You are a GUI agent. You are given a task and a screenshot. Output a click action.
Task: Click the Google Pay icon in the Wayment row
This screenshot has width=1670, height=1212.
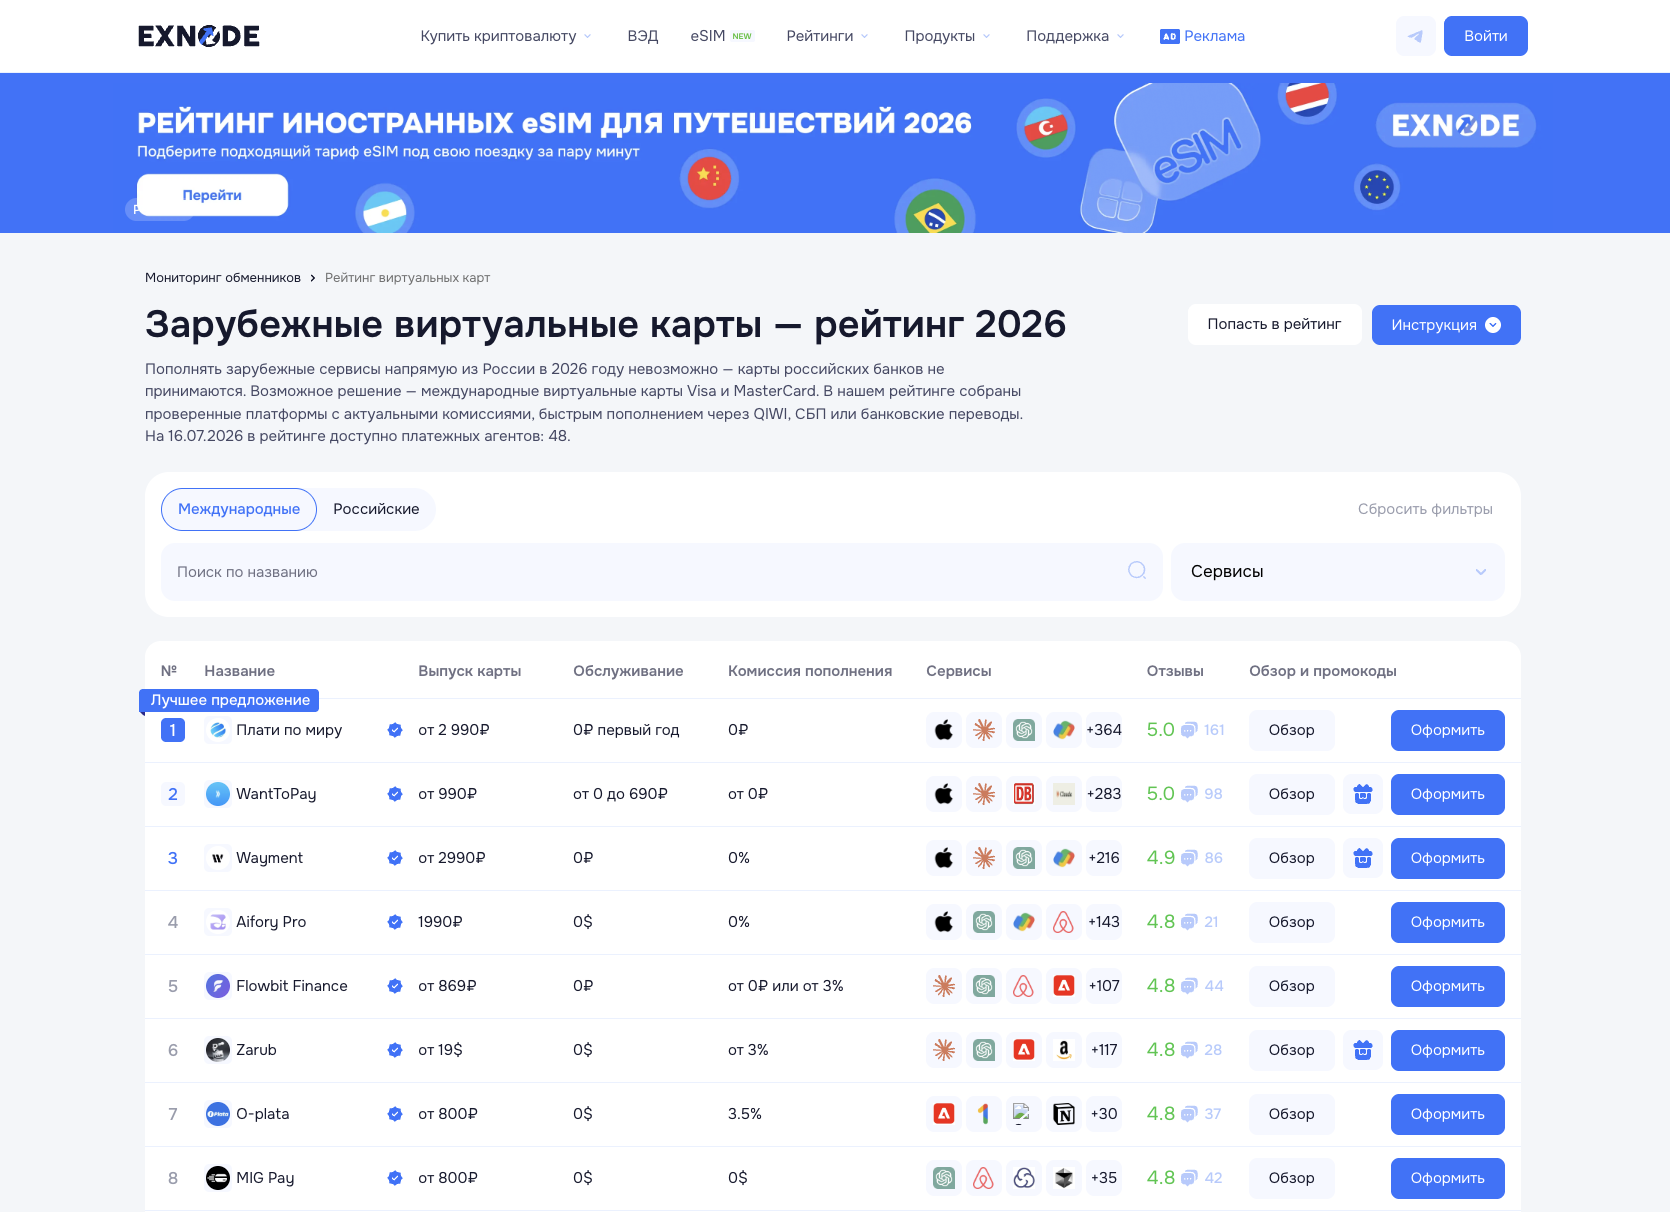coord(1064,858)
